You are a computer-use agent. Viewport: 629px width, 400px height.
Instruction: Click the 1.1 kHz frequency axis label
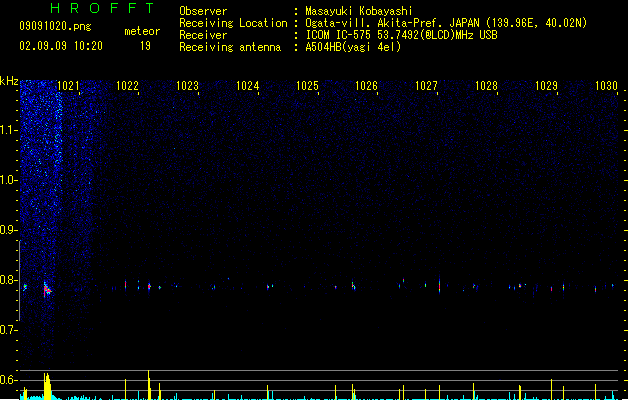click(x=8, y=130)
